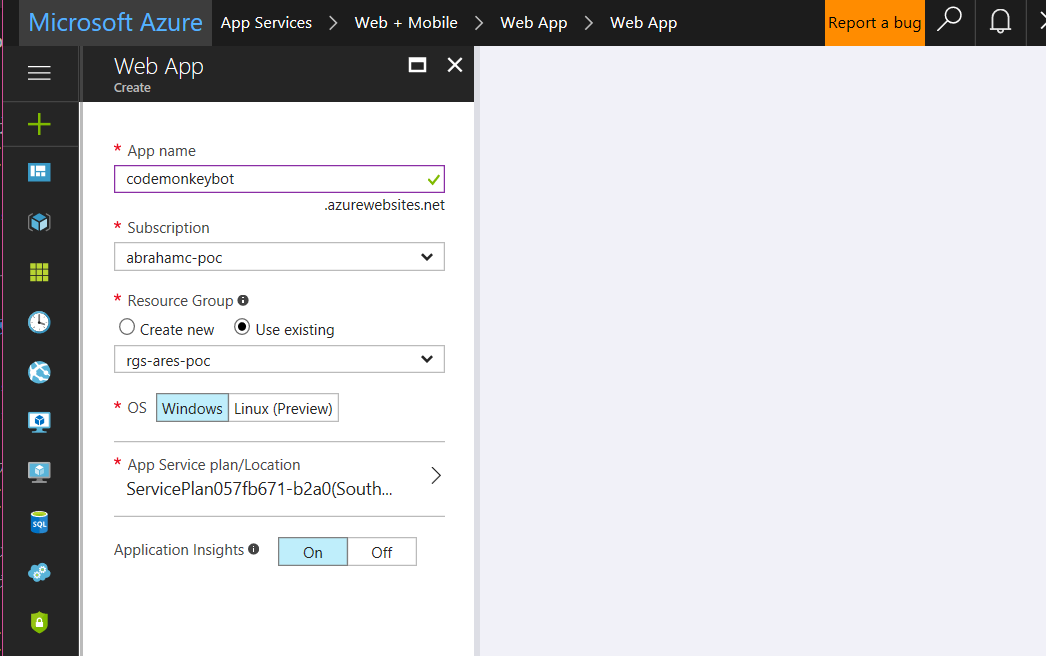
Task: Select Linux (Preview) as the OS
Action: click(x=286, y=407)
